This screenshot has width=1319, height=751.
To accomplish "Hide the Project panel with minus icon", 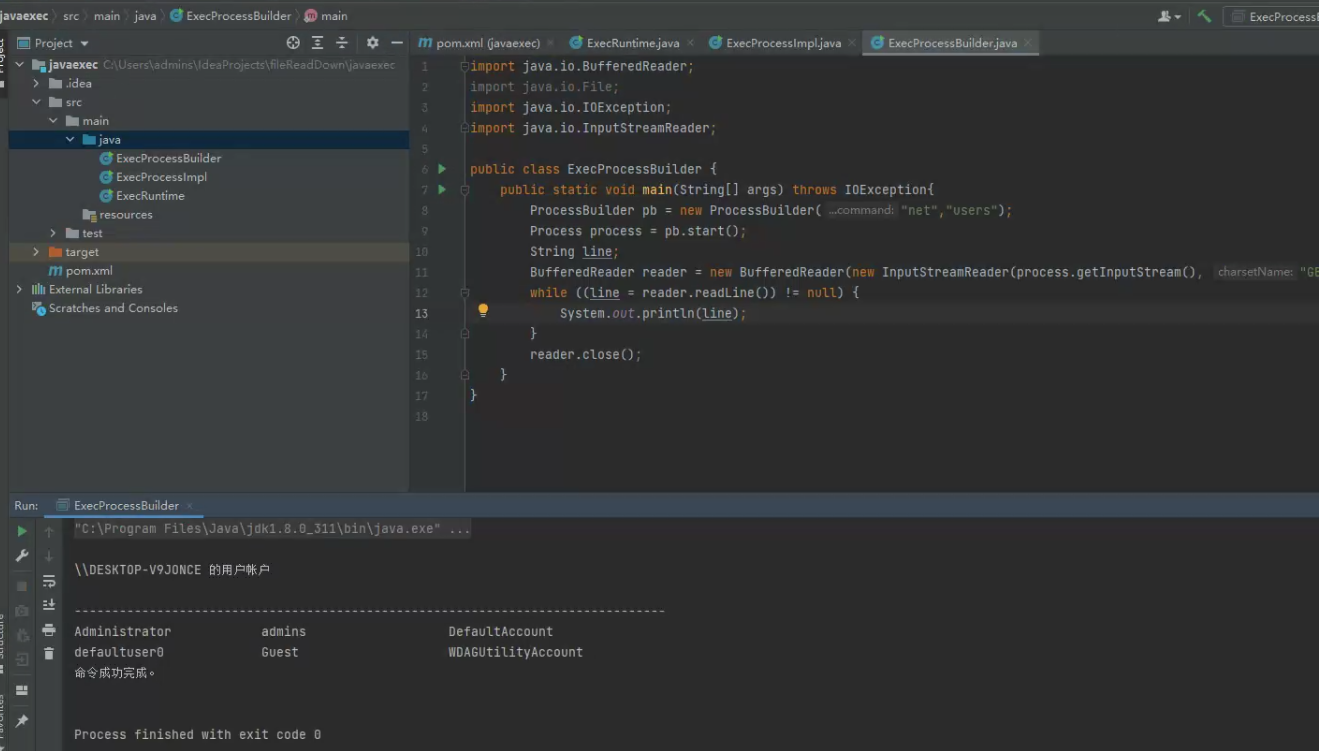I will click(397, 43).
